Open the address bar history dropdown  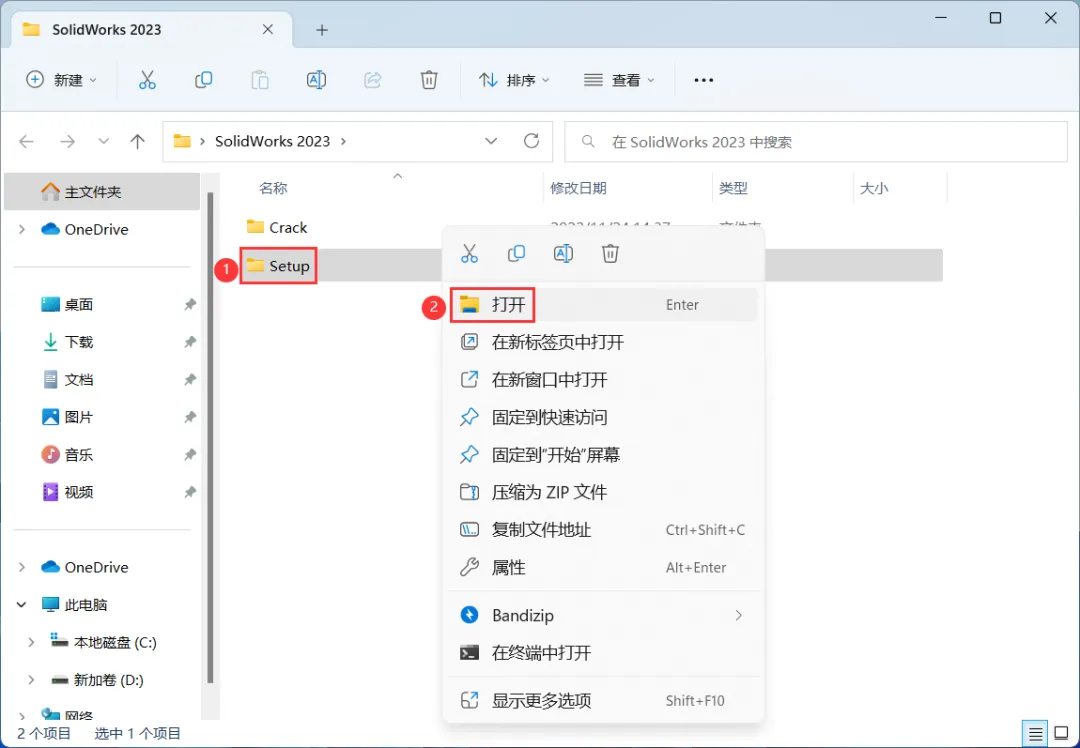[491, 141]
